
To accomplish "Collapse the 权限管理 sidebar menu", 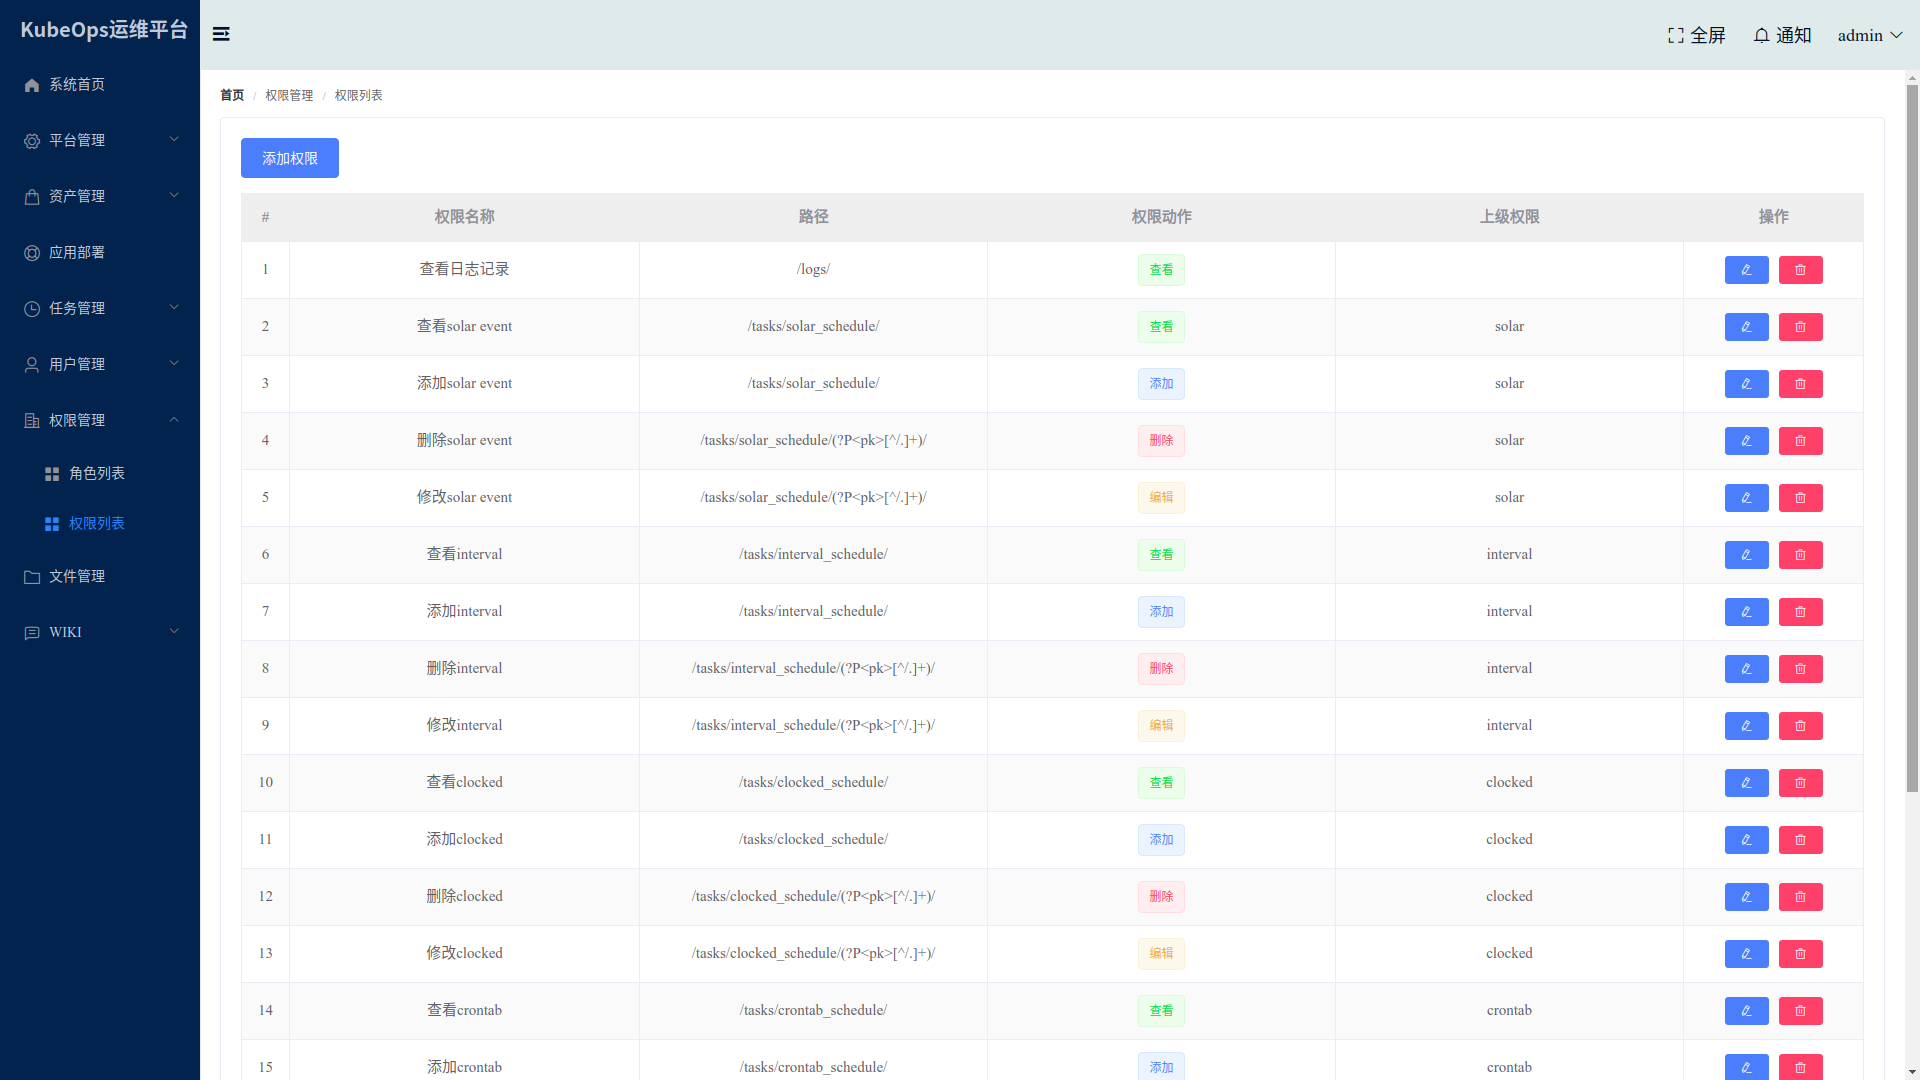I will click(x=100, y=420).
